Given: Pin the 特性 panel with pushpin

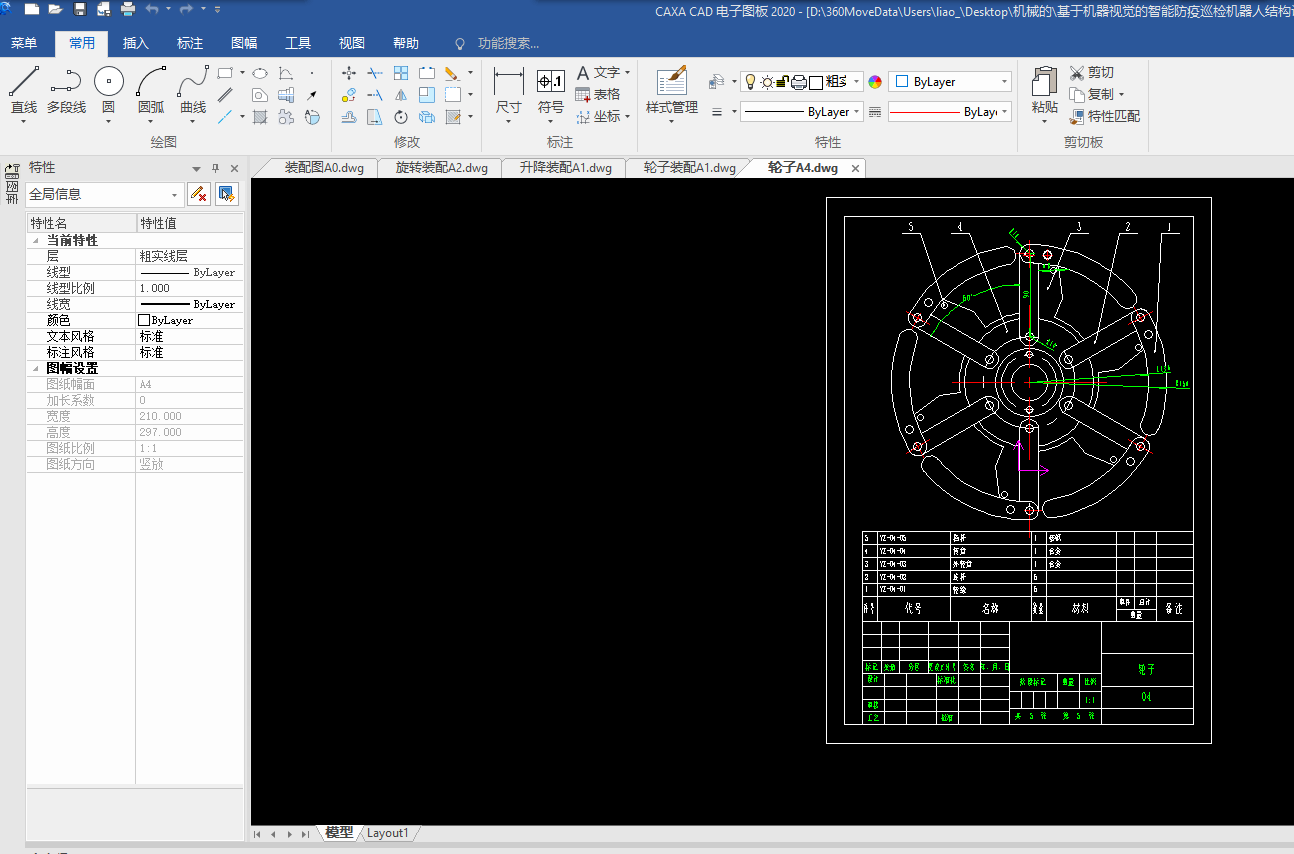Looking at the screenshot, I should pyautogui.click(x=215, y=168).
